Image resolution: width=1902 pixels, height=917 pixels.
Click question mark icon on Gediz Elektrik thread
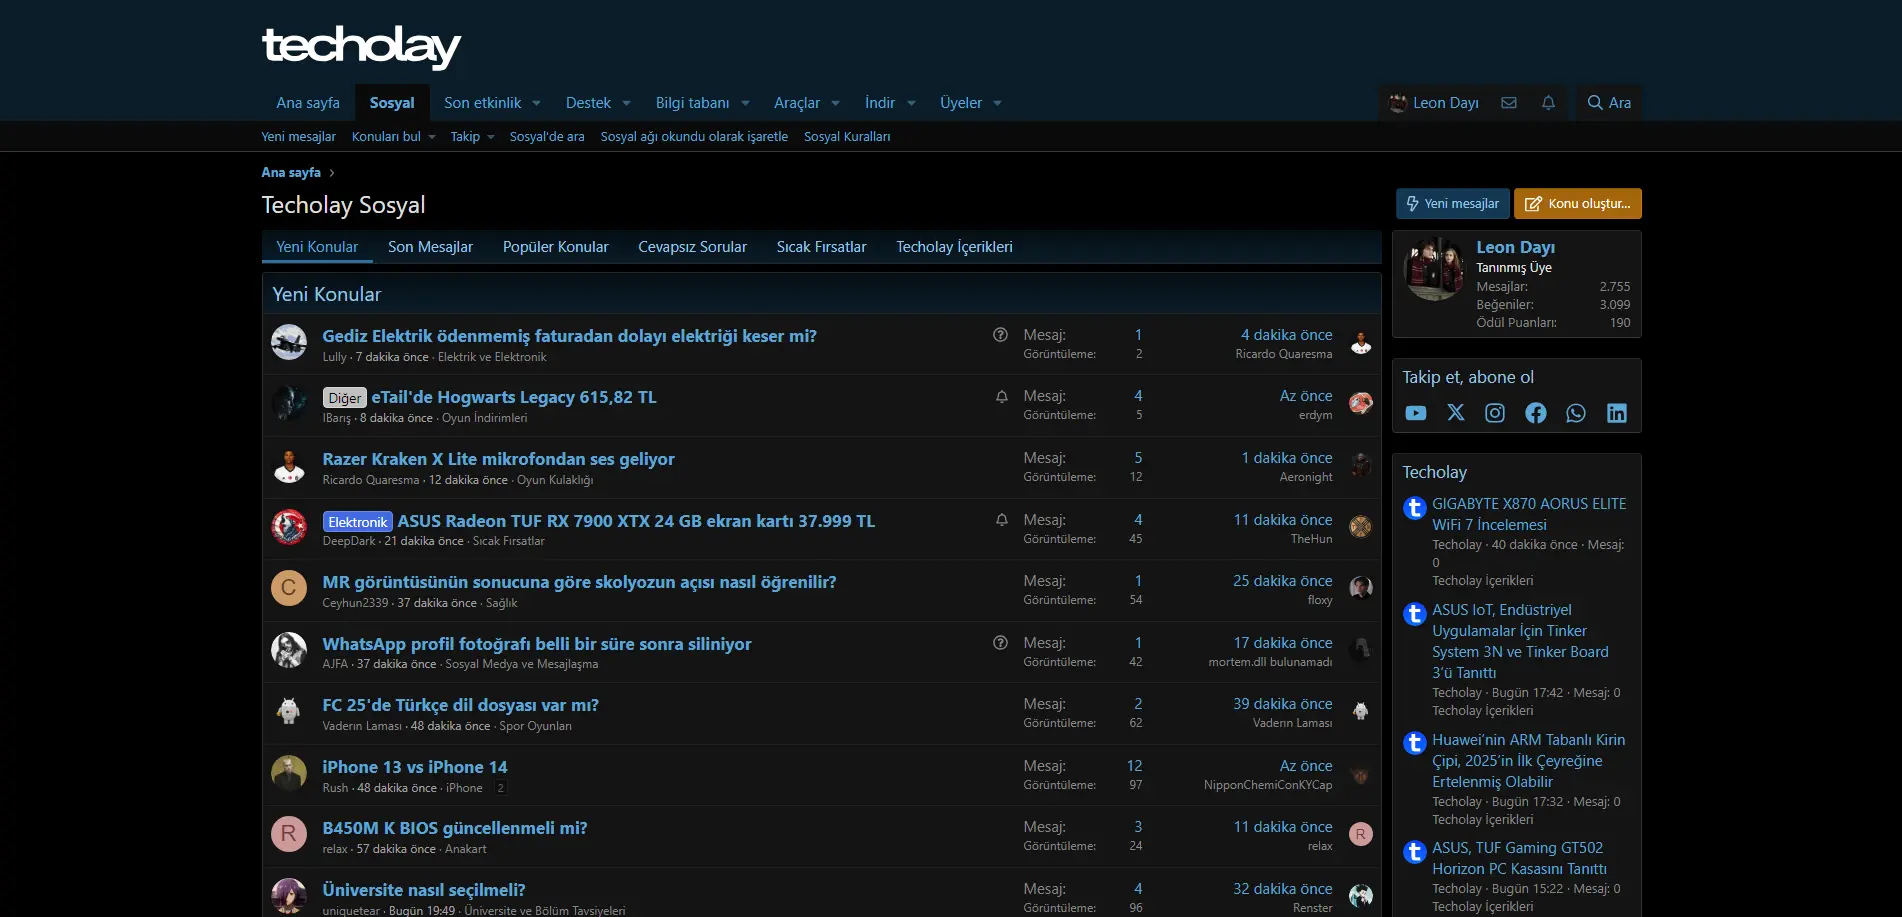pyautogui.click(x=1000, y=335)
